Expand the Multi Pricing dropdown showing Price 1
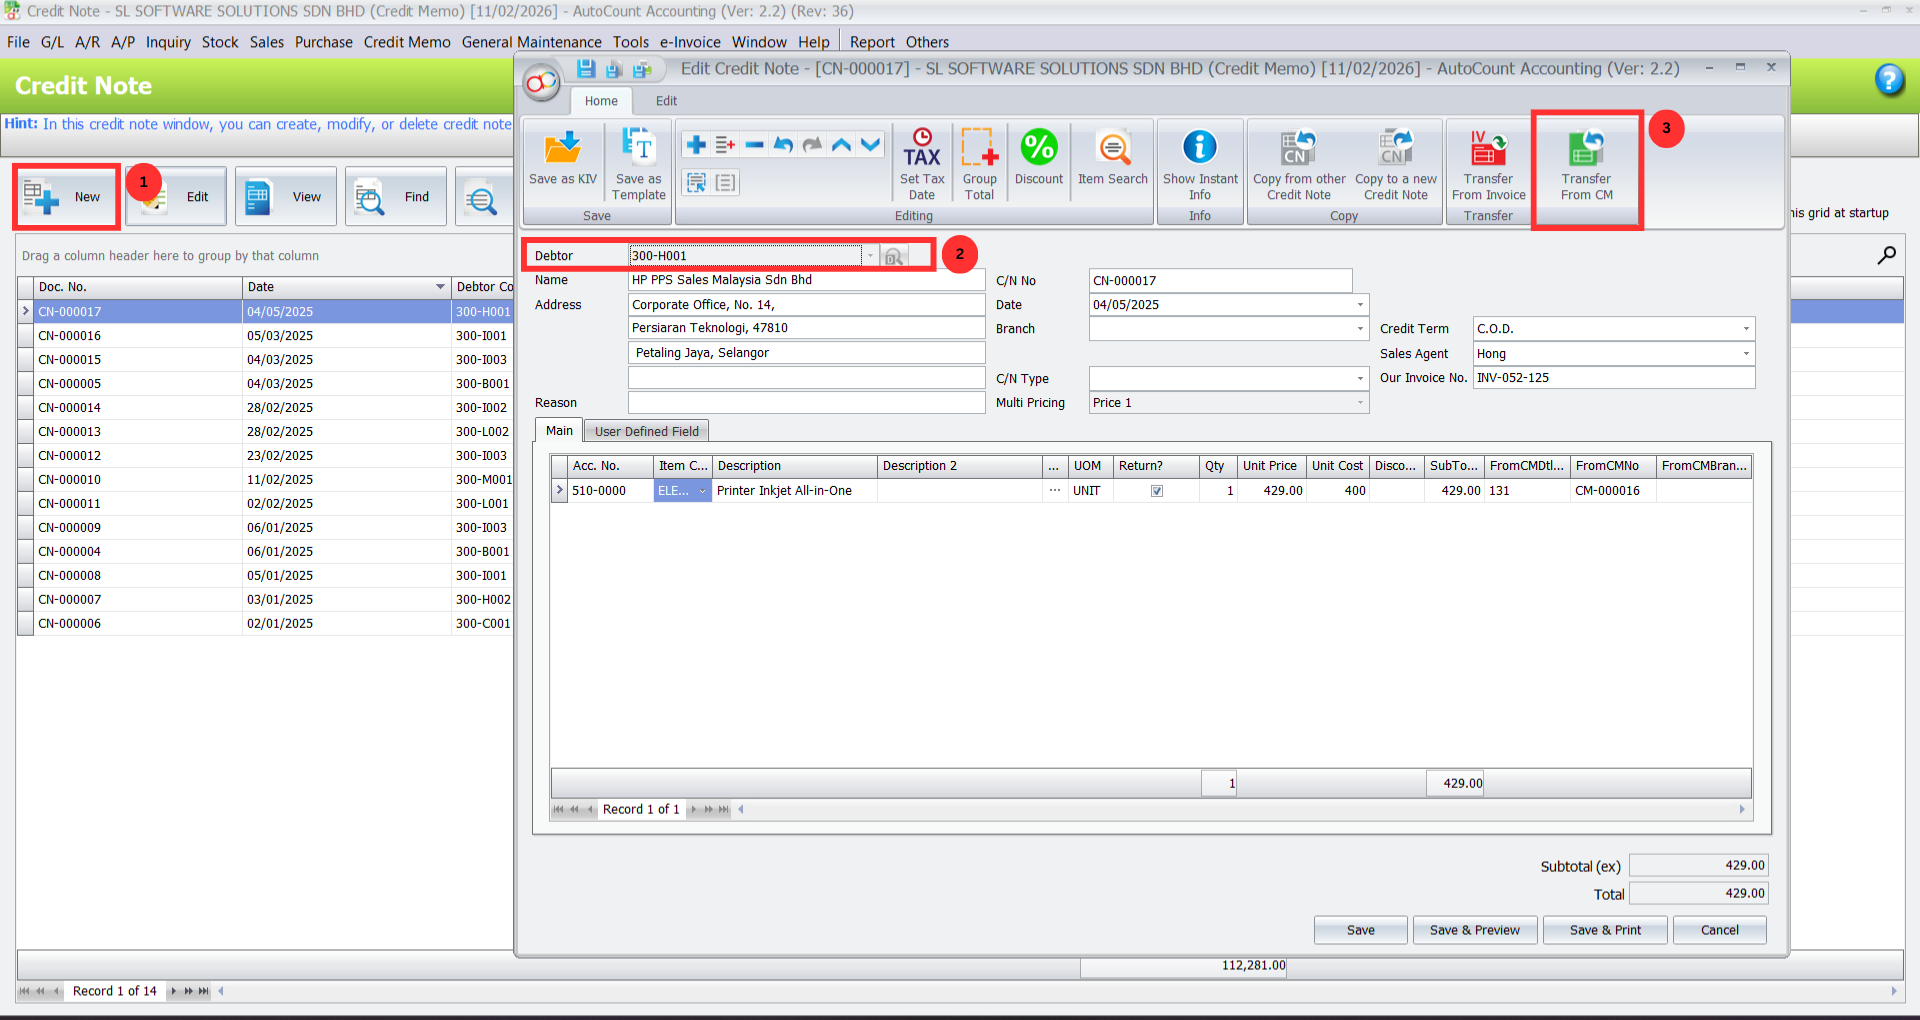This screenshot has height=1020, width=1920. [x=1360, y=402]
